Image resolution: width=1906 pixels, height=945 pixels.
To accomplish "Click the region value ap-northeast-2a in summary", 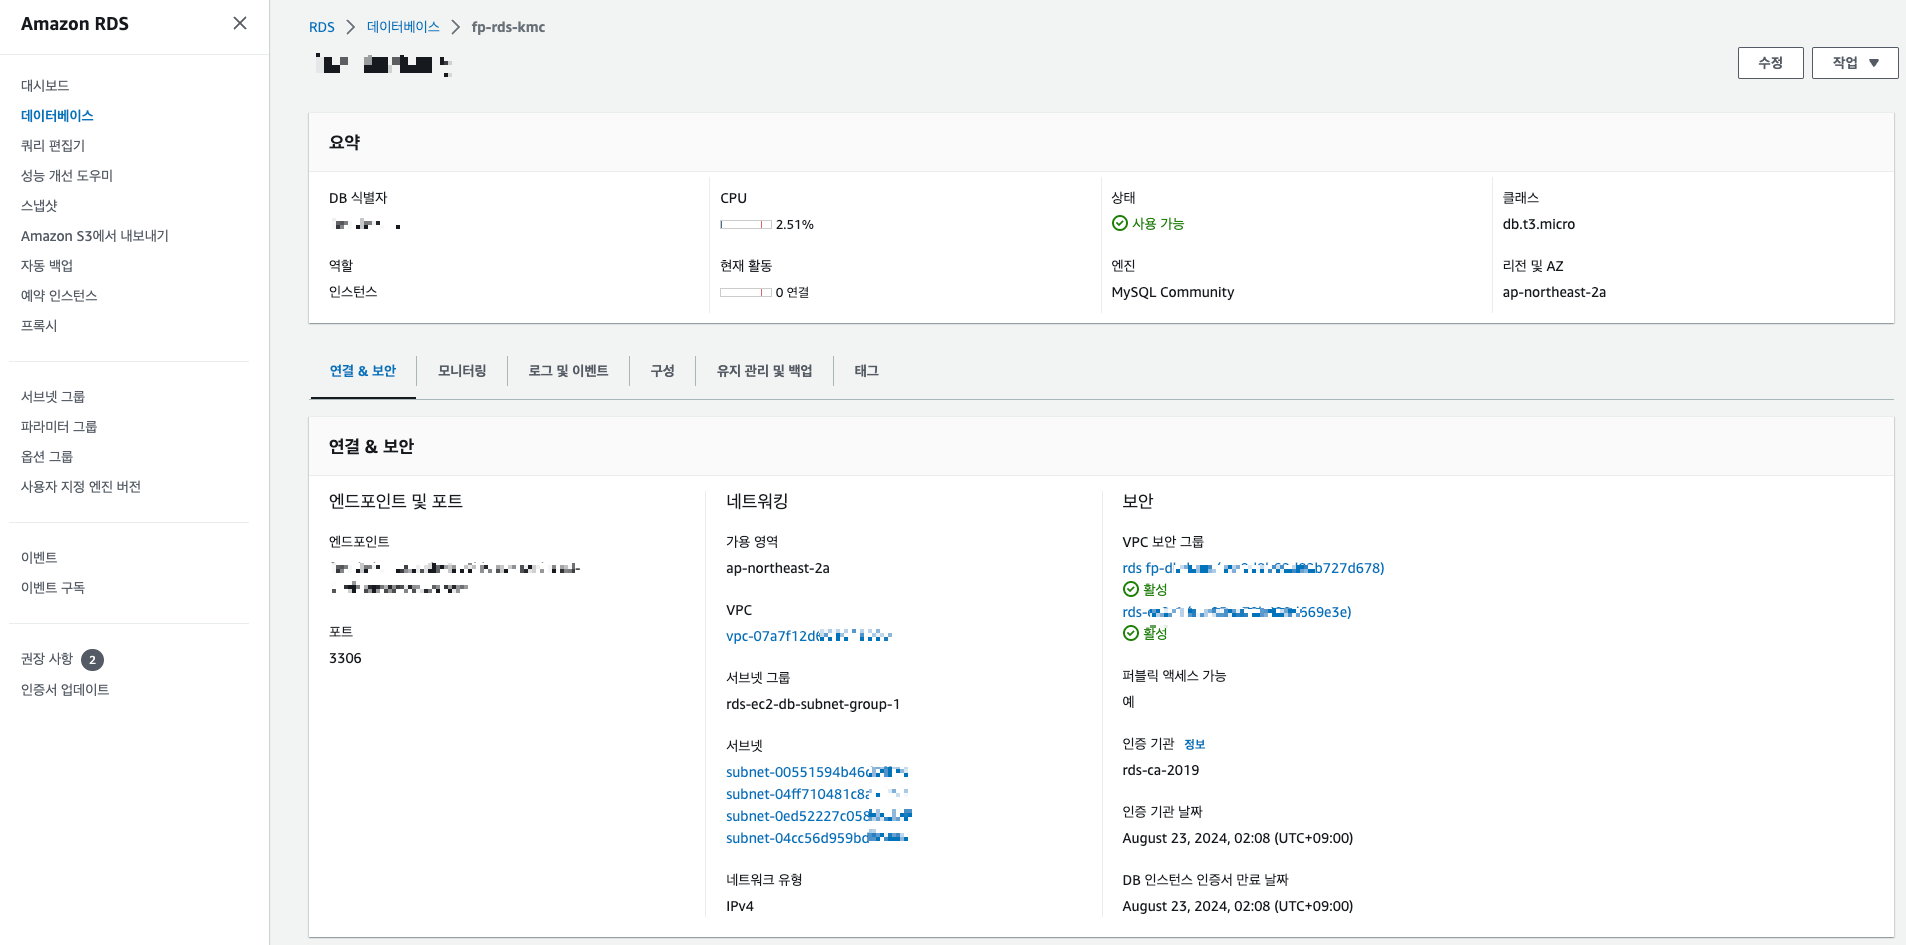I will (x=1554, y=292).
